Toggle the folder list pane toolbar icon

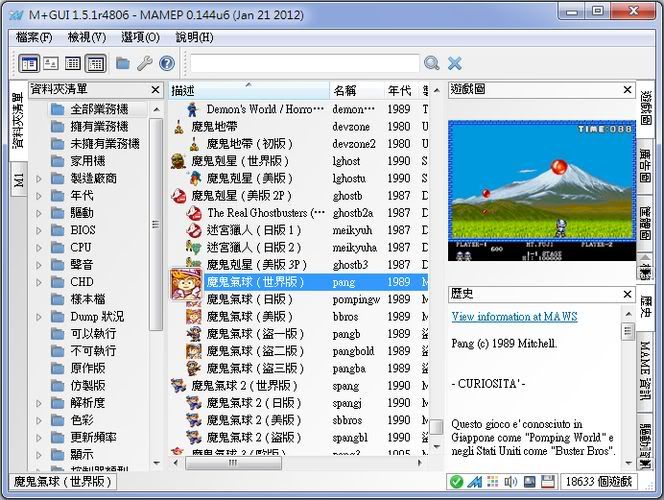pyautogui.click(x=29, y=64)
